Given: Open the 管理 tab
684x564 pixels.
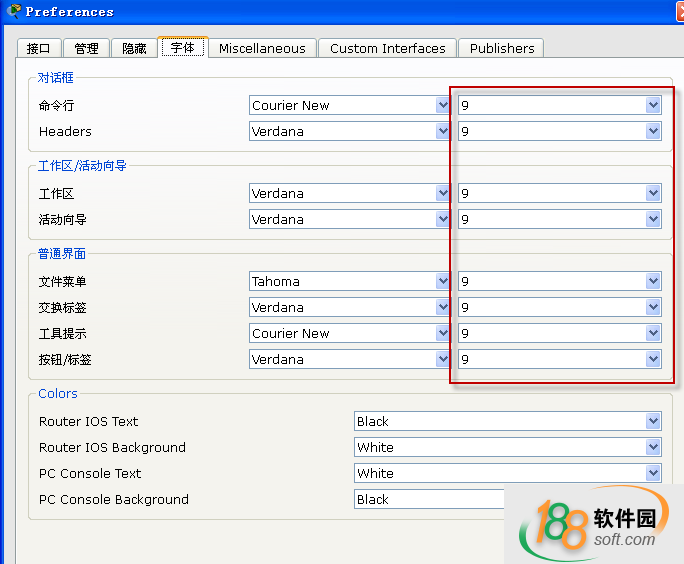Looking at the screenshot, I should click(x=87, y=48).
